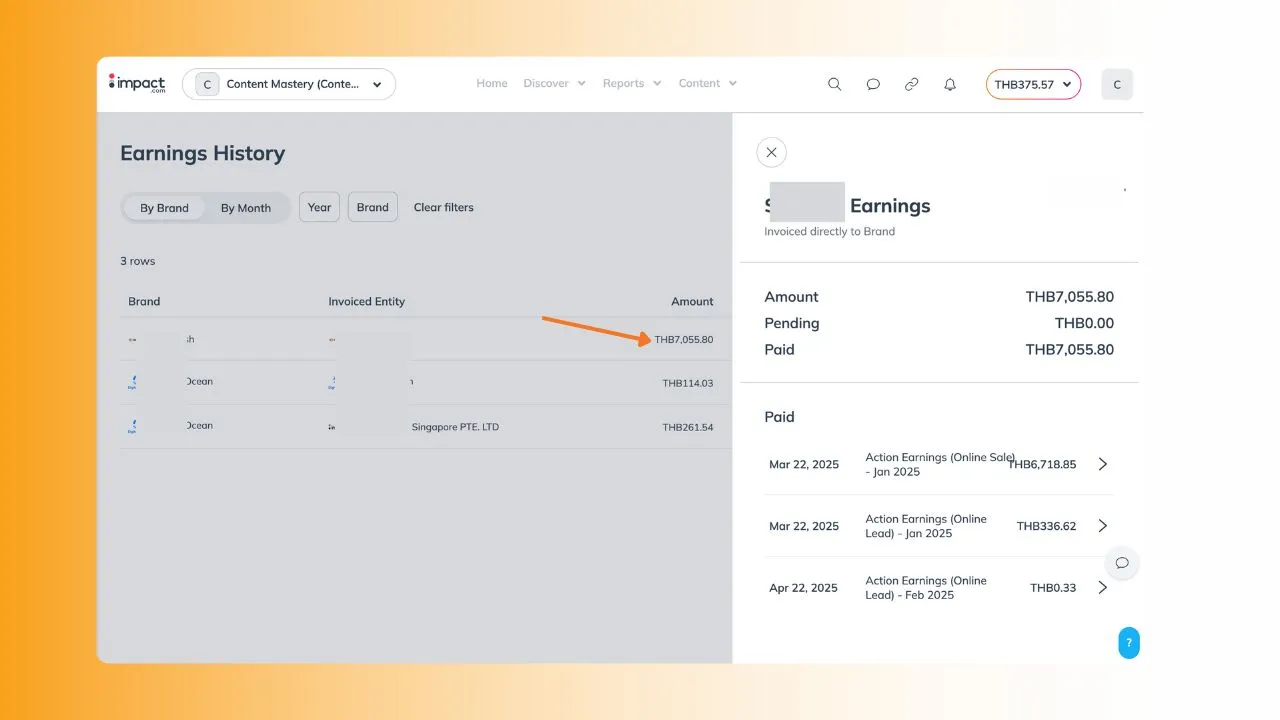Close the Earnings detail panel
This screenshot has height=720, width=1280.
(x=771, y=152)
